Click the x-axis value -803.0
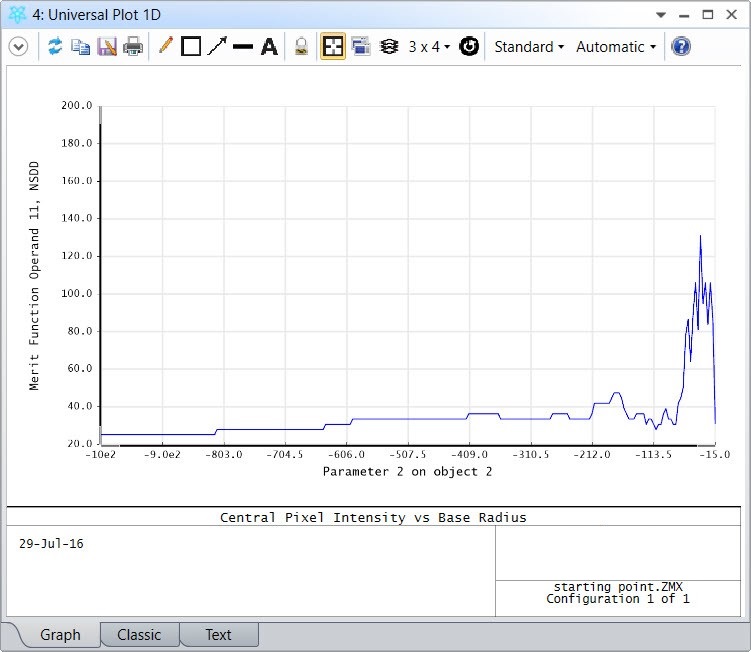The height and width of the screenshot is (652, 751). click(224, 455)
